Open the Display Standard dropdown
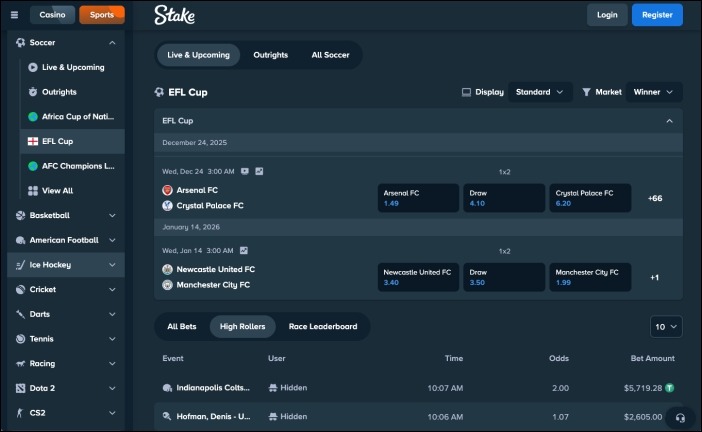Image resolution: width=702 pixels, height=432 pixels. pos(540,92)
